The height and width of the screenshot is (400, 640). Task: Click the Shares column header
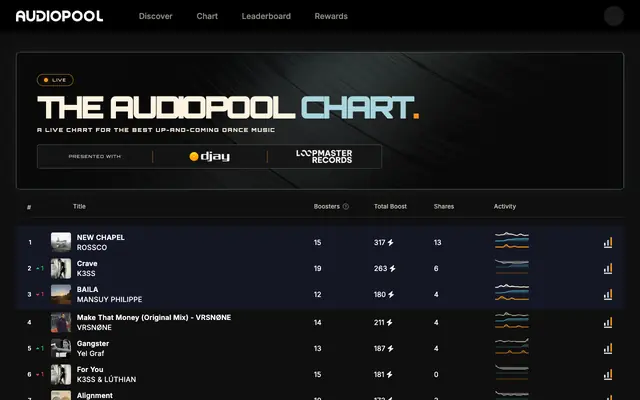click(x=444, y=207)
